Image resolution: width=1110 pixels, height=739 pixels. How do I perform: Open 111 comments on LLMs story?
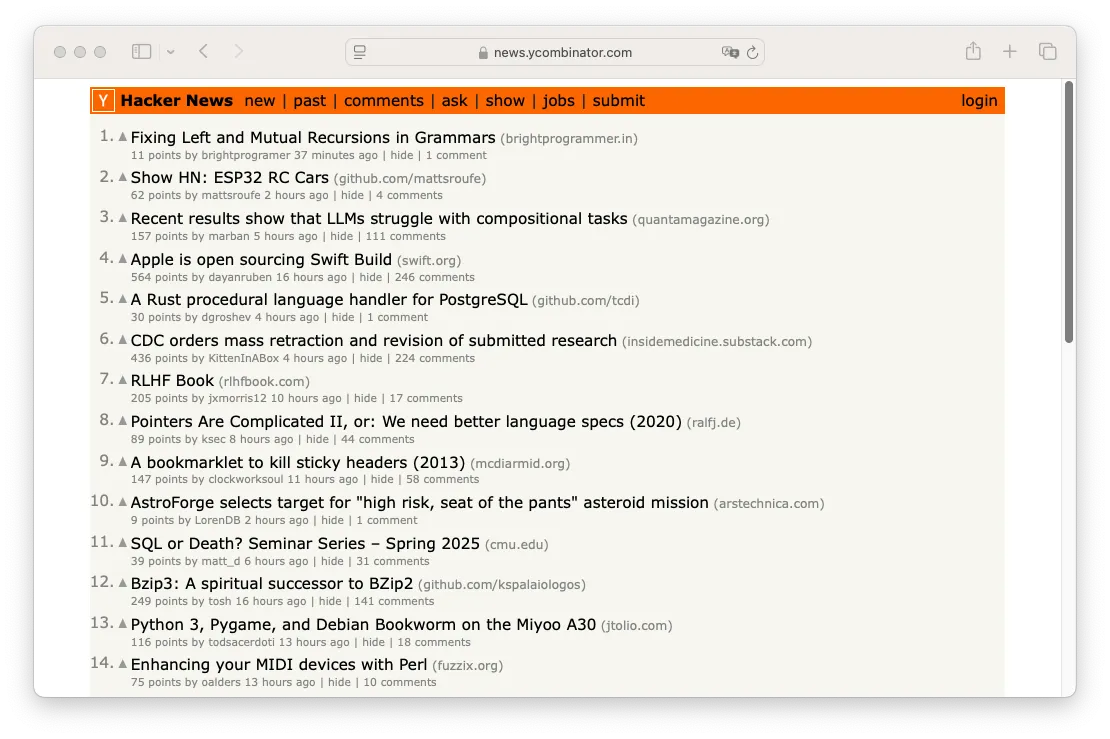[x=406, y=236]
